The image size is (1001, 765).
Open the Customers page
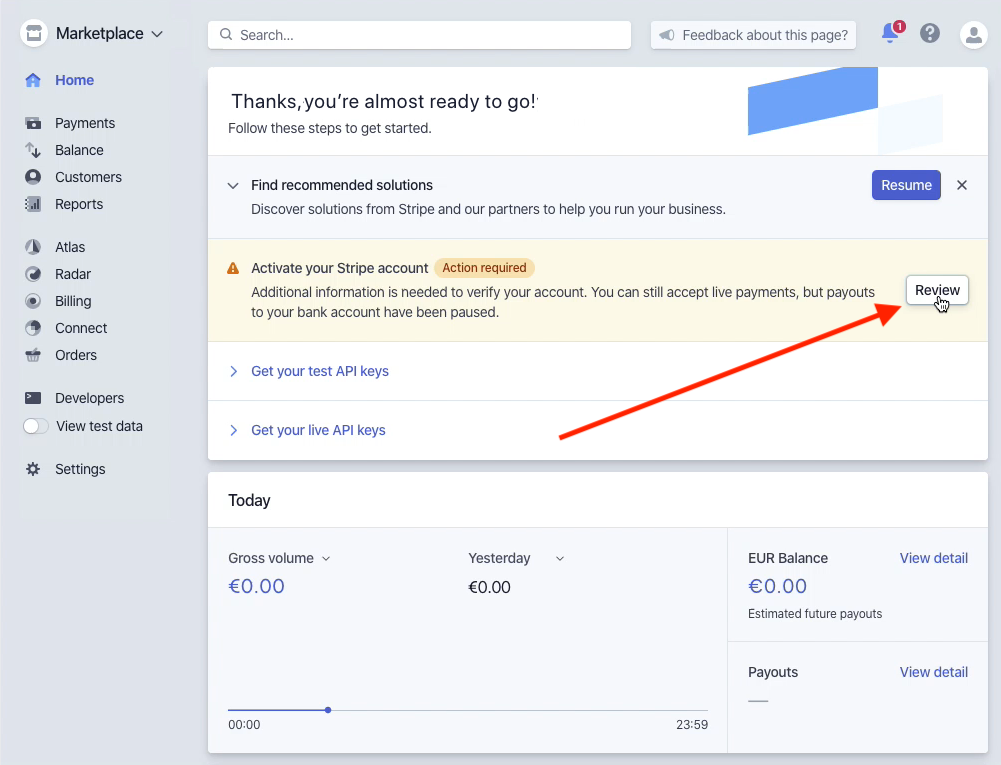tap(87, 176)
